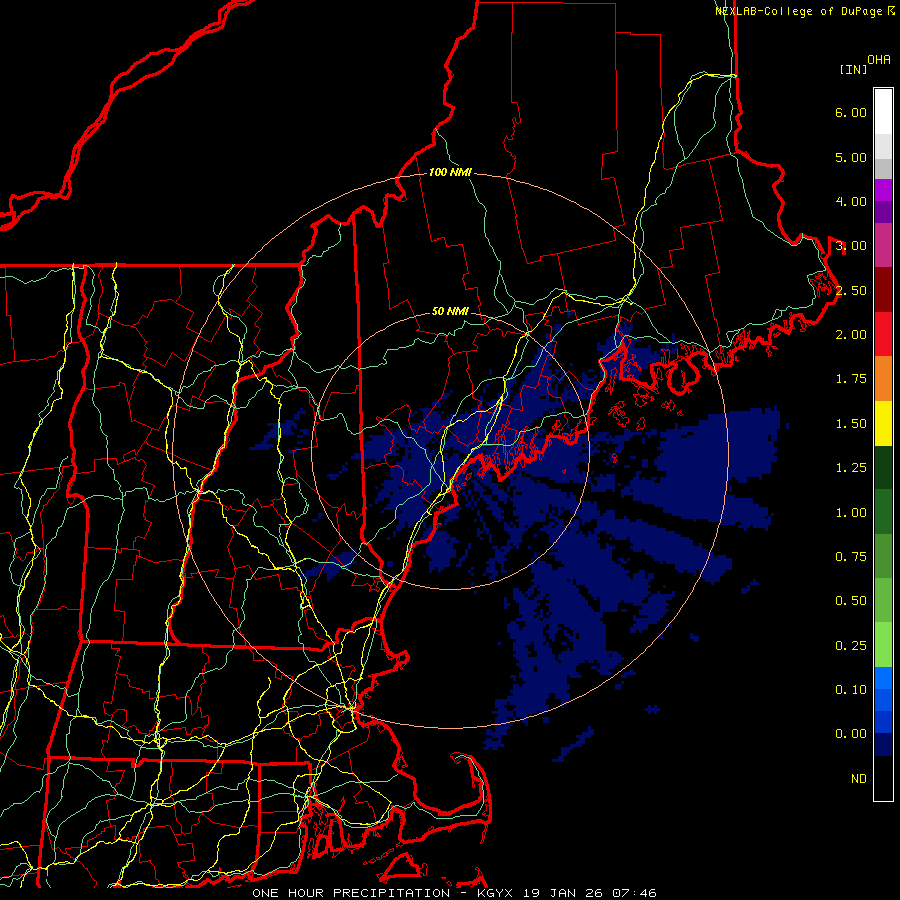Click the 100 NMI range ring label
The image size is (900, 900).
(x=450, y=172)
